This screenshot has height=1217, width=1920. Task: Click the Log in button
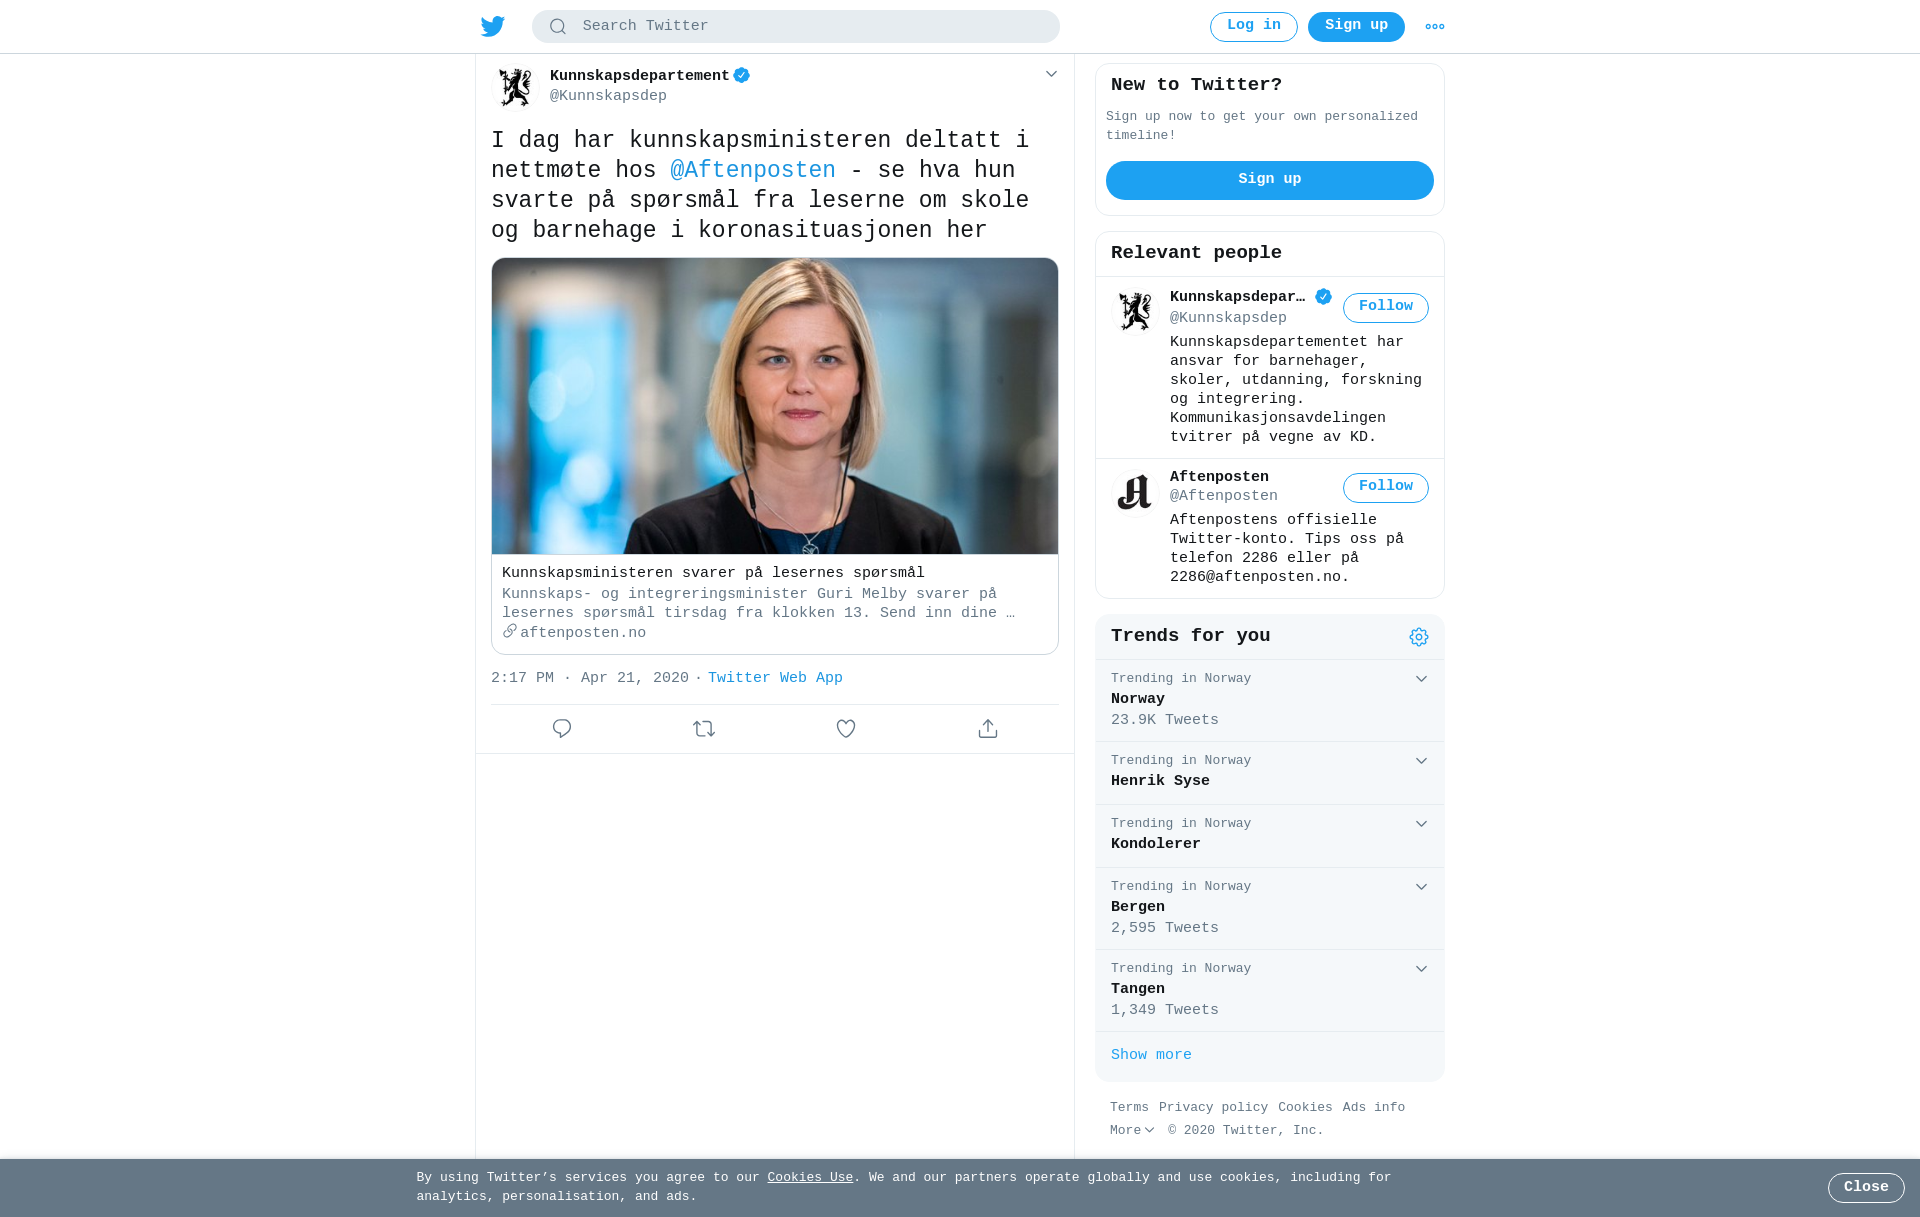[1254, 26]
